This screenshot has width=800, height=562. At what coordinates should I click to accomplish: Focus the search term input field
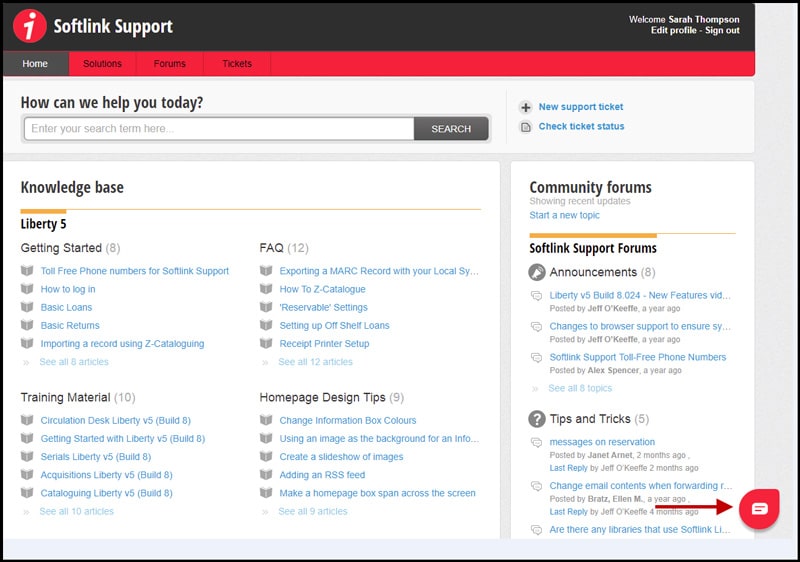coord(219,129)
